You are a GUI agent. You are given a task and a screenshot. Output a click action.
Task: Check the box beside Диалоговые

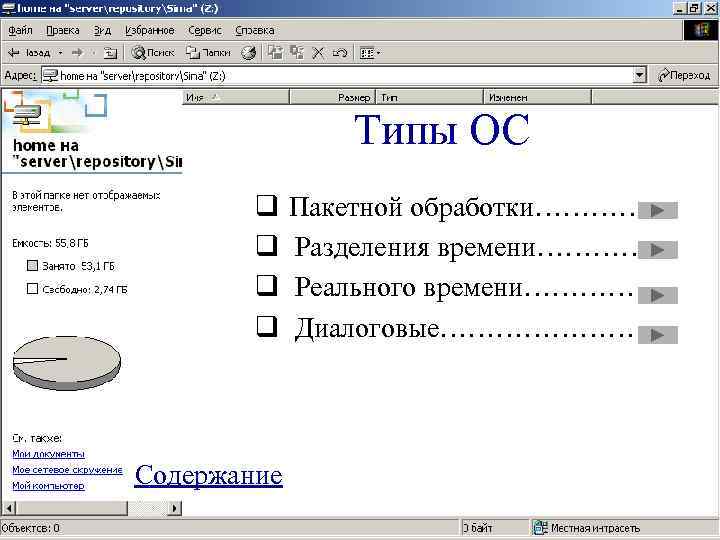(x=267, y=326)
